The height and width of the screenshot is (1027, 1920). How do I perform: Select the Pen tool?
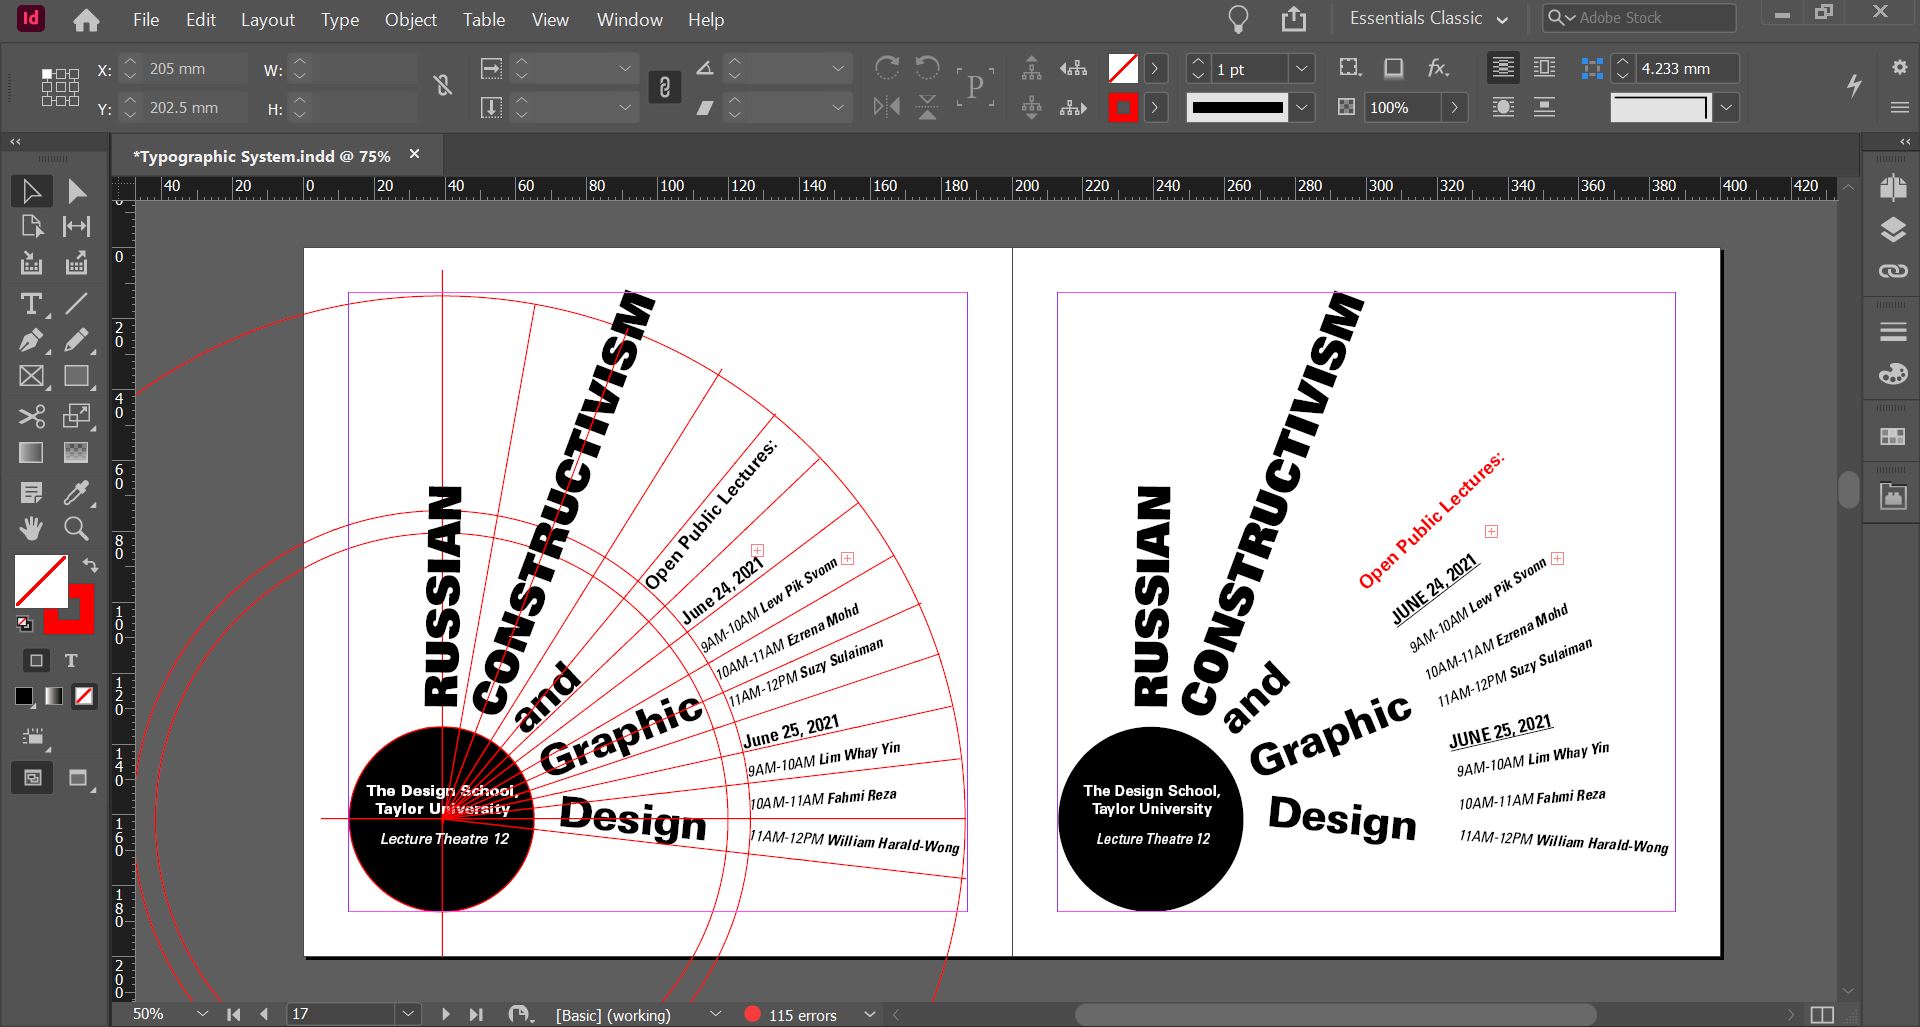[30, 340]
